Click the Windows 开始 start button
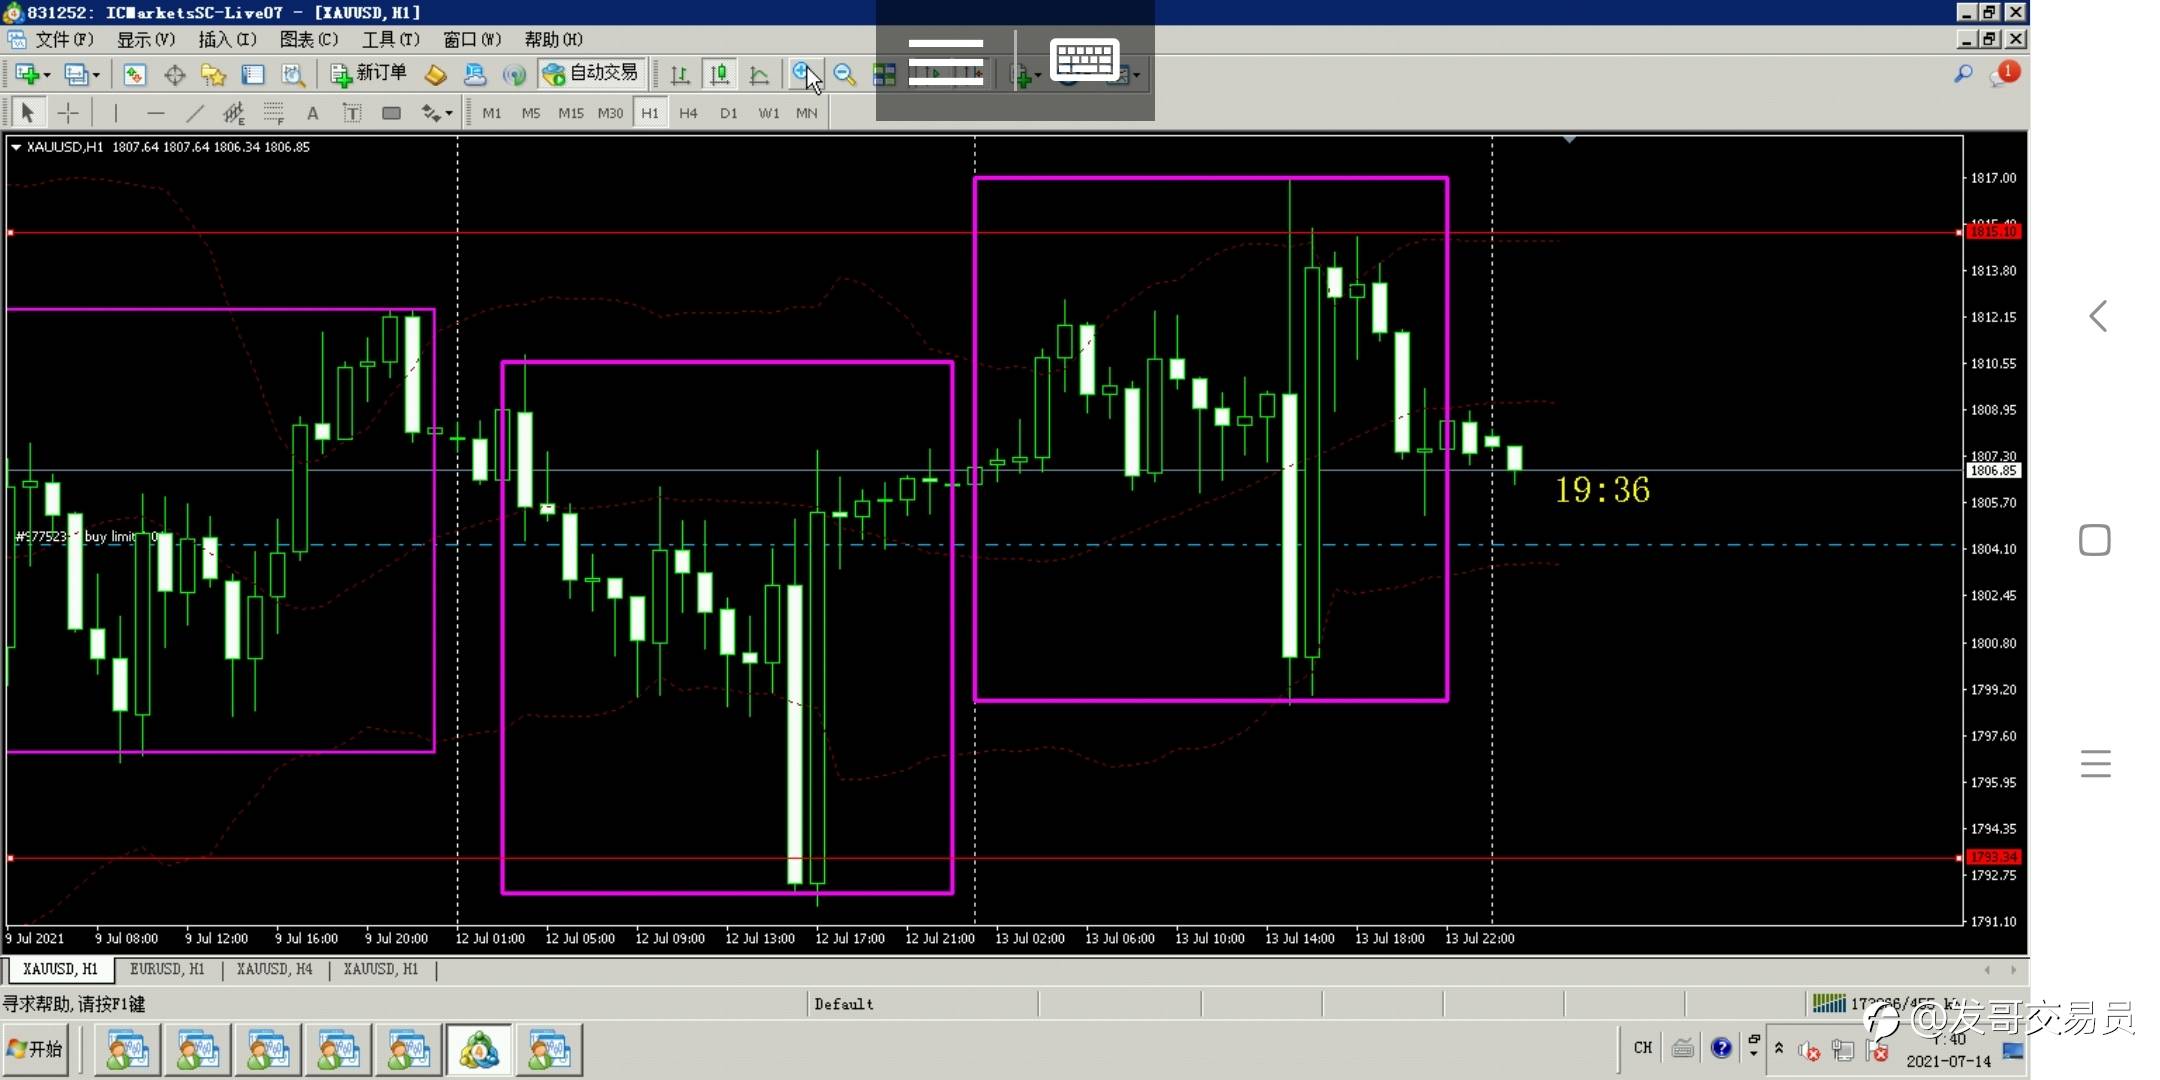The image size is (2160, 1080). 36,1049
